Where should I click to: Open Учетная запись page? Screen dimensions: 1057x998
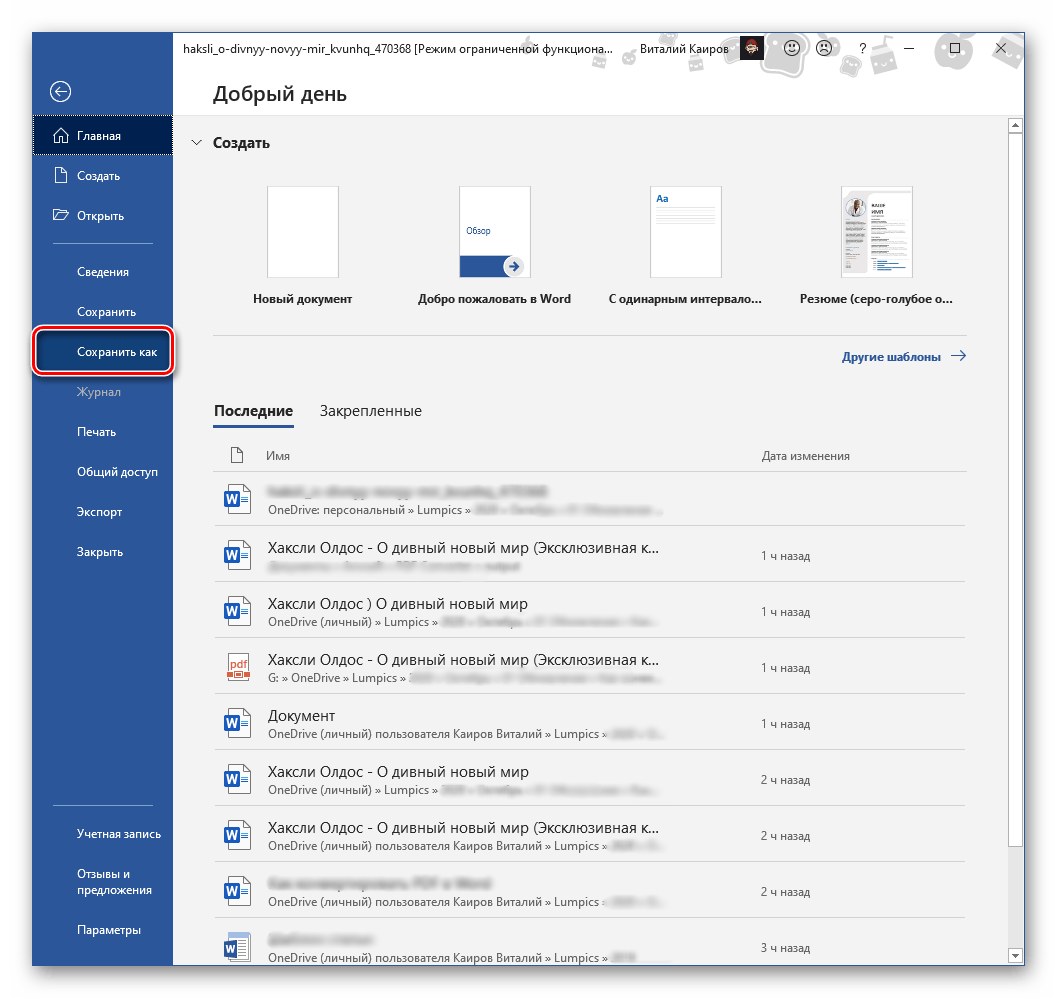(x=102, y=833)
